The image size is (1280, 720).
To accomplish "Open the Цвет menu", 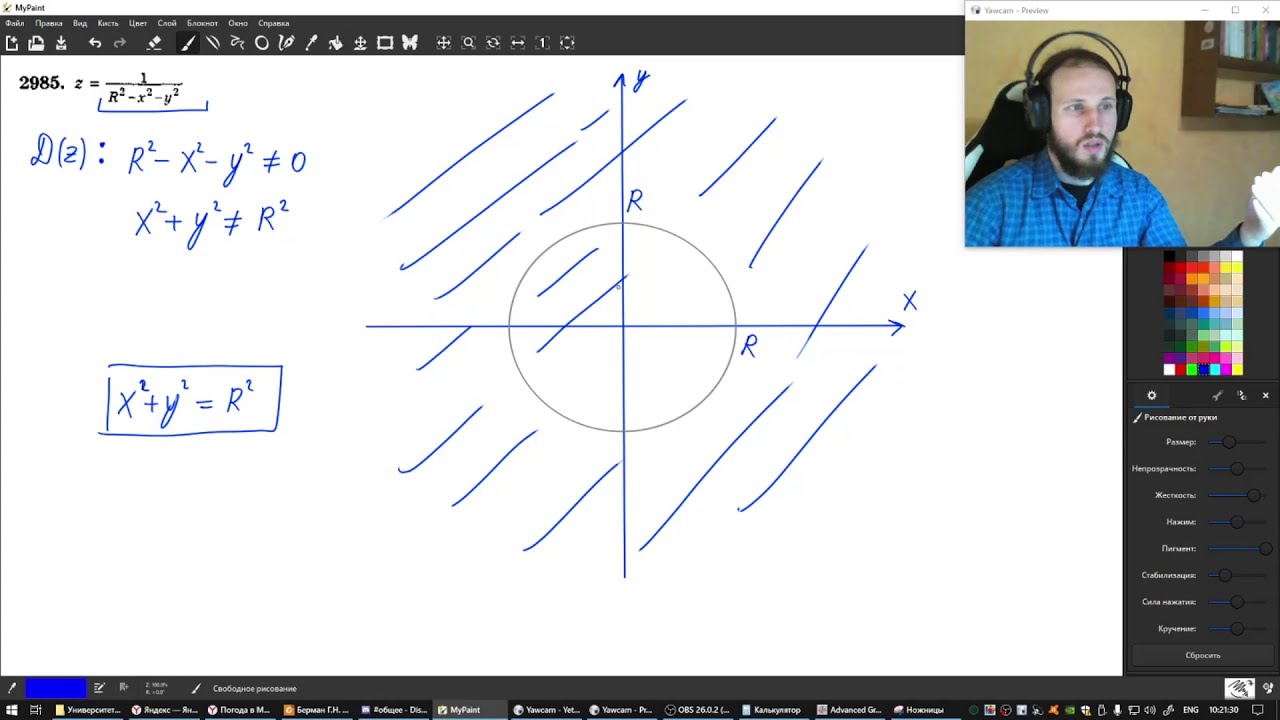I will [138, 23].
